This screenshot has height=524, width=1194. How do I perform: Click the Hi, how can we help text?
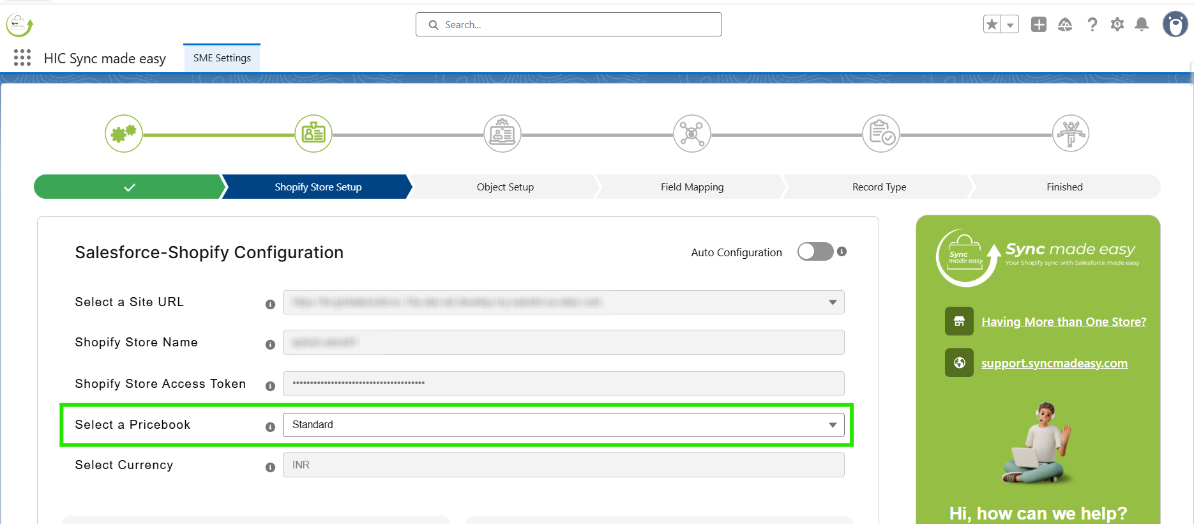pyautogui.click(x=1038, y=513)
